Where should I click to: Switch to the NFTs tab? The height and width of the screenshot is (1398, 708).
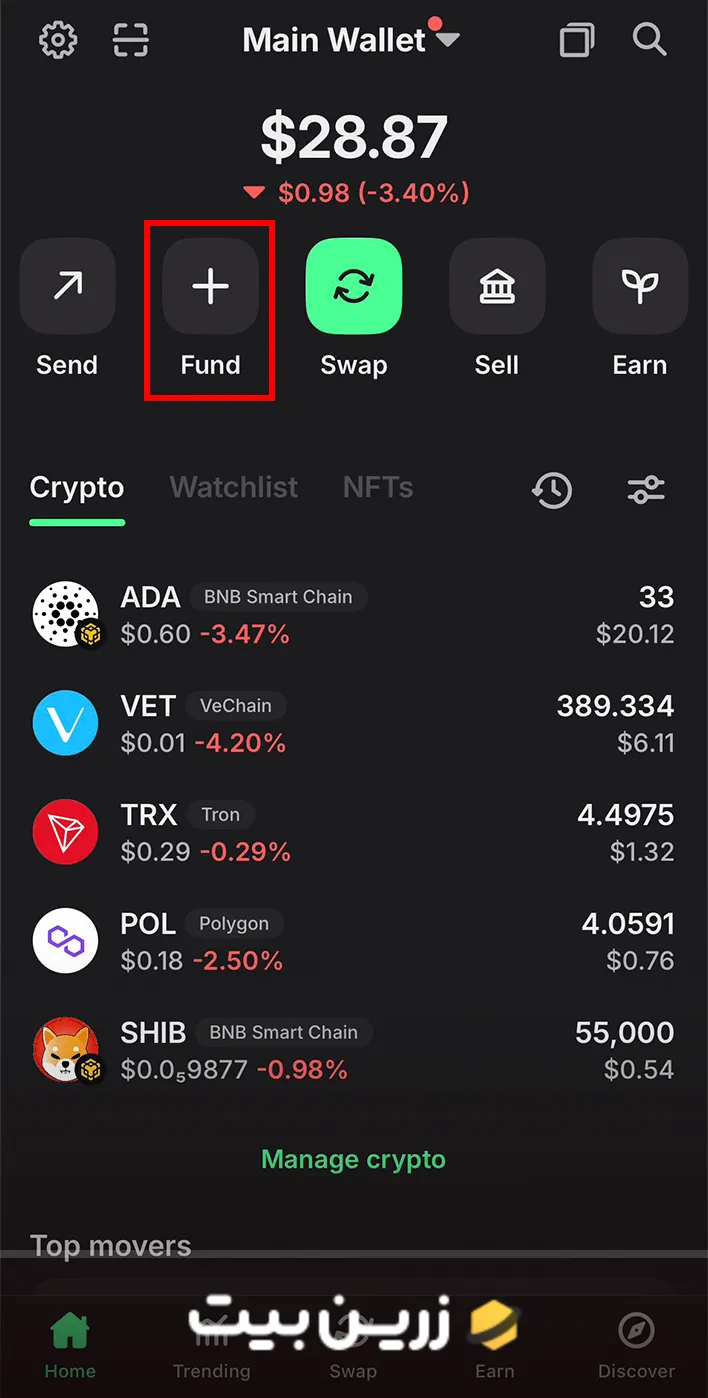pos(378,488)
